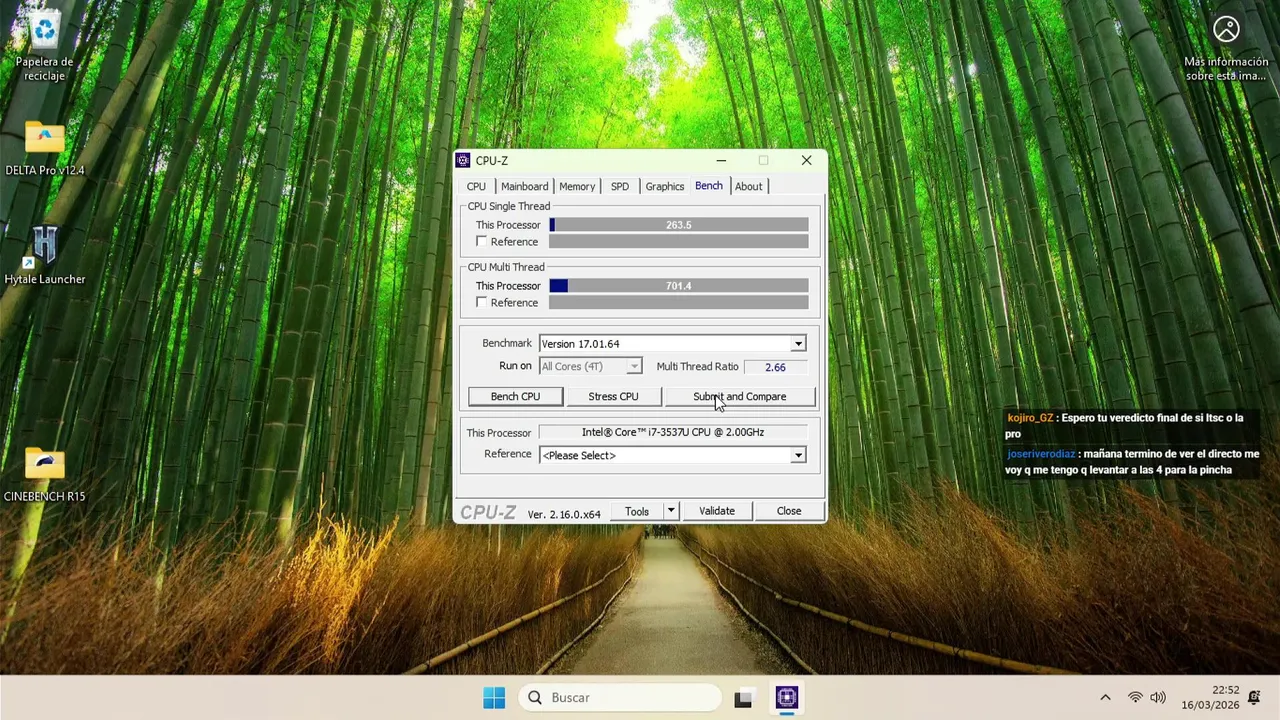Click single thread This Processor bar 263.5

[679, 225]
